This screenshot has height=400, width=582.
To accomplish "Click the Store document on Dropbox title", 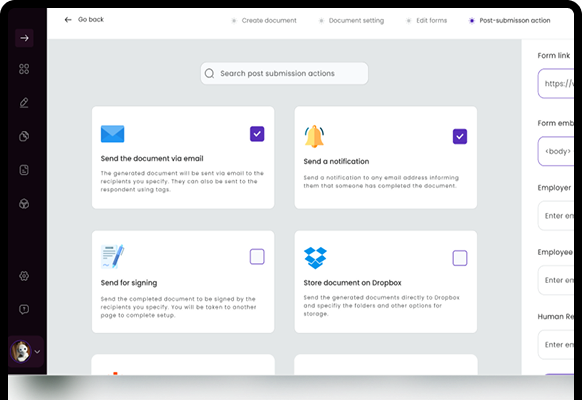I will 352,283.
